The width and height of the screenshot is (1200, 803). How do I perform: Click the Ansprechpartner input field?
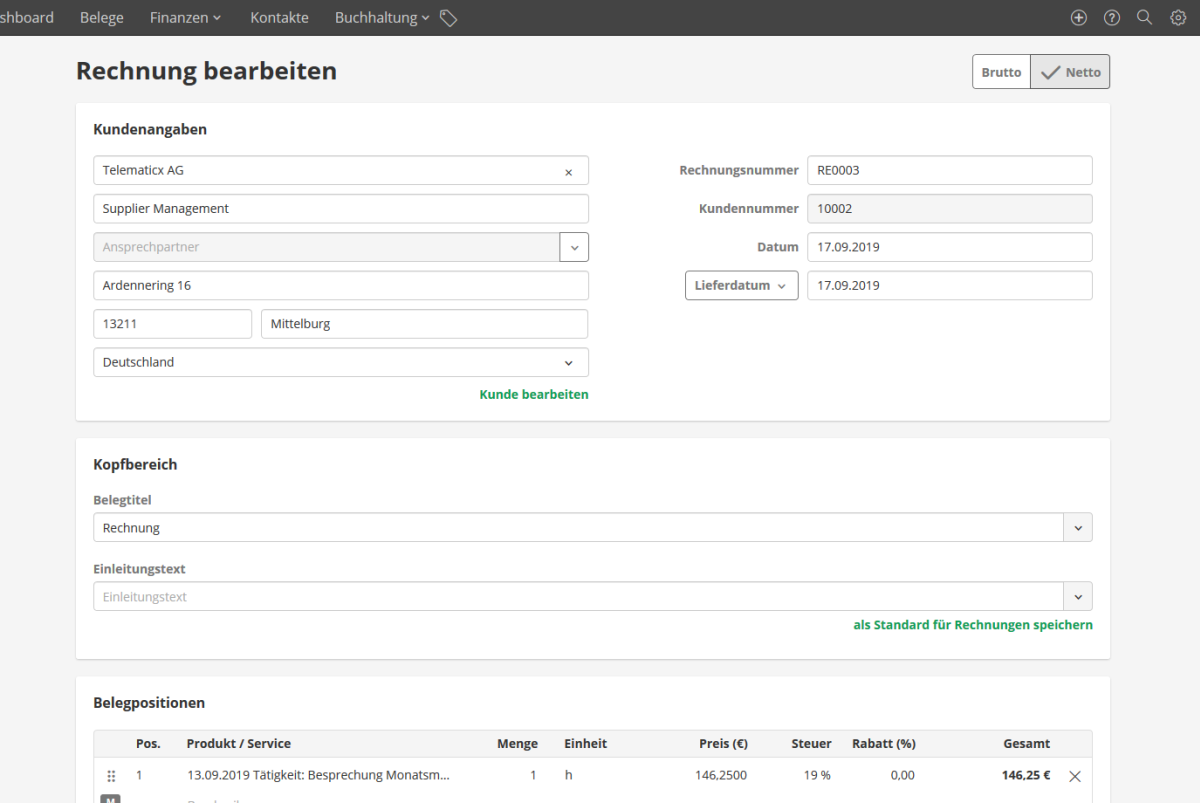click(x=327, y=247)
